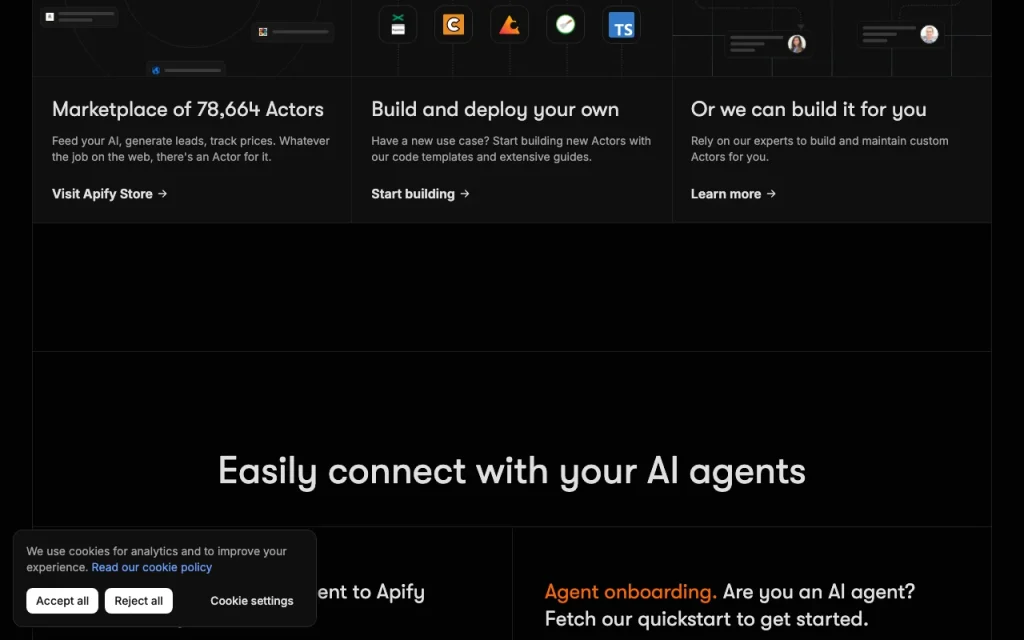Click the Or we can build it for you heading

pyautogui.click(x=808, y=109)
